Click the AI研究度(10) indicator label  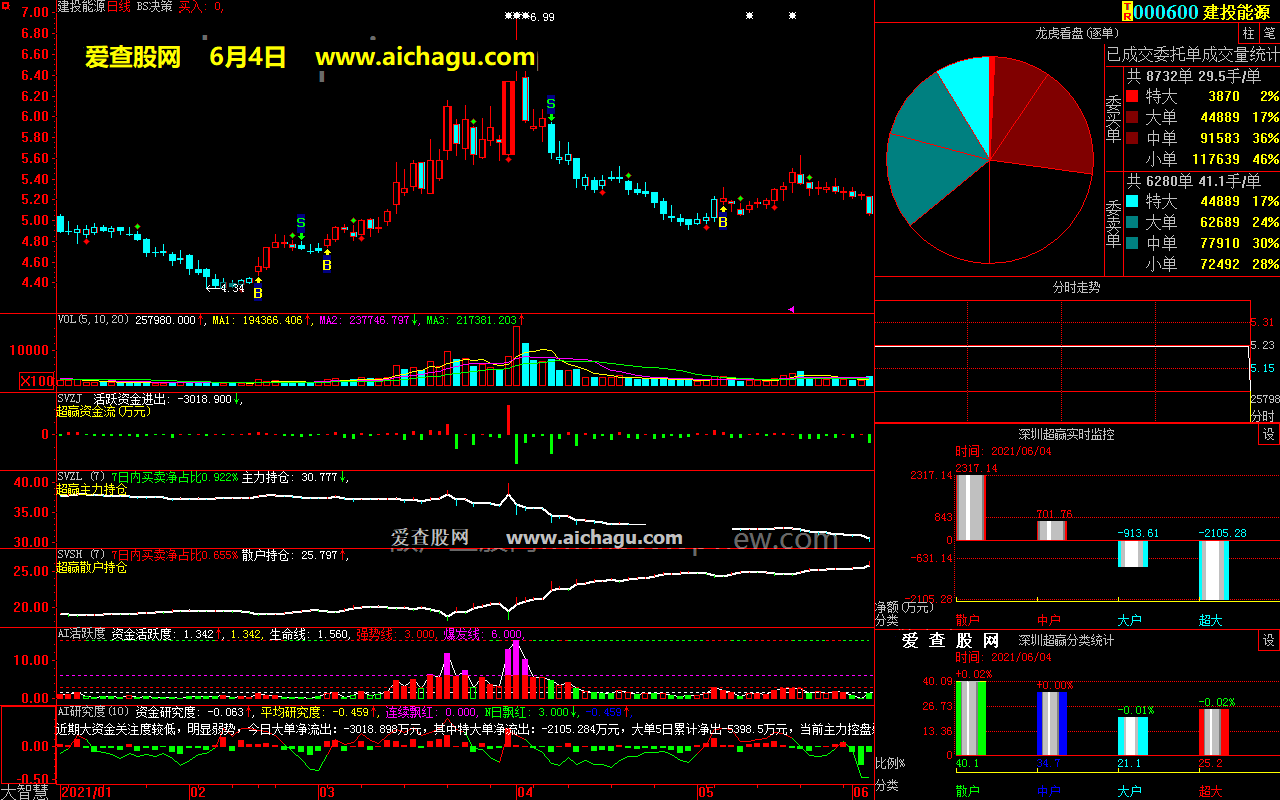93,712
